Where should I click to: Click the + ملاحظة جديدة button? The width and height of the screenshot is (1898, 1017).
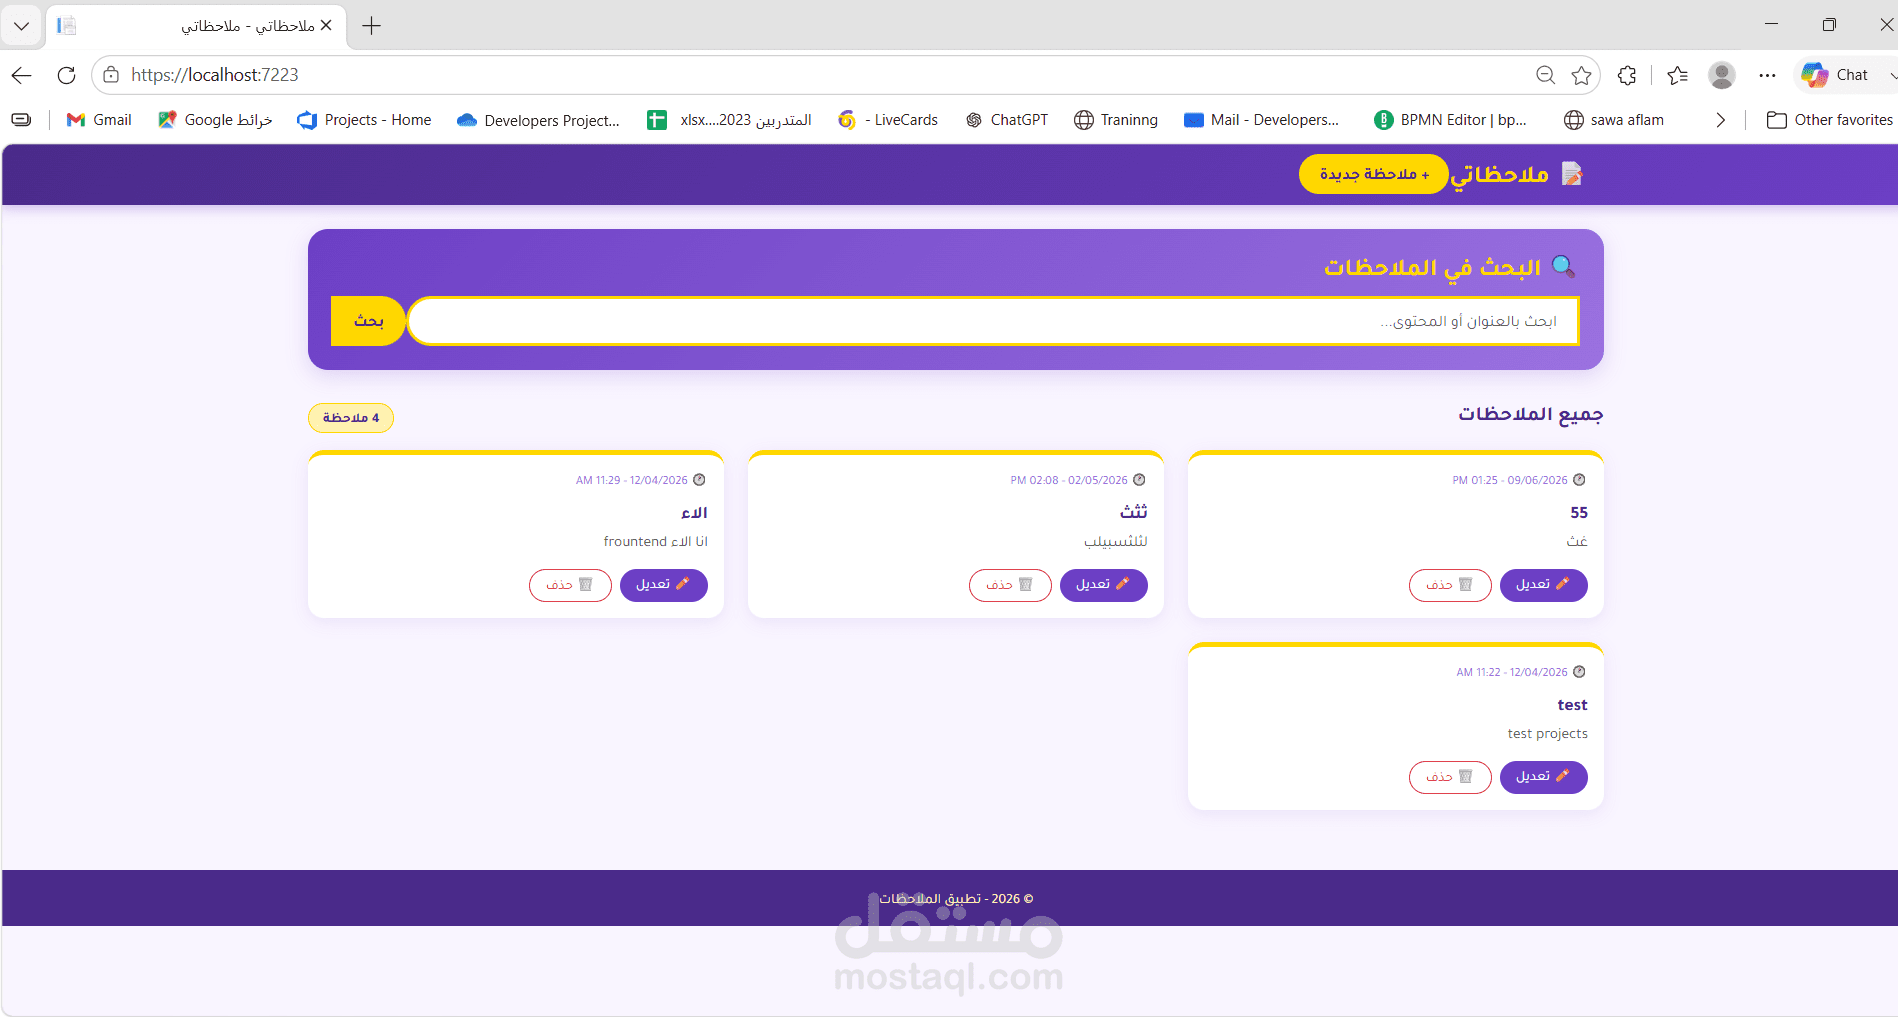(1374, 174)
